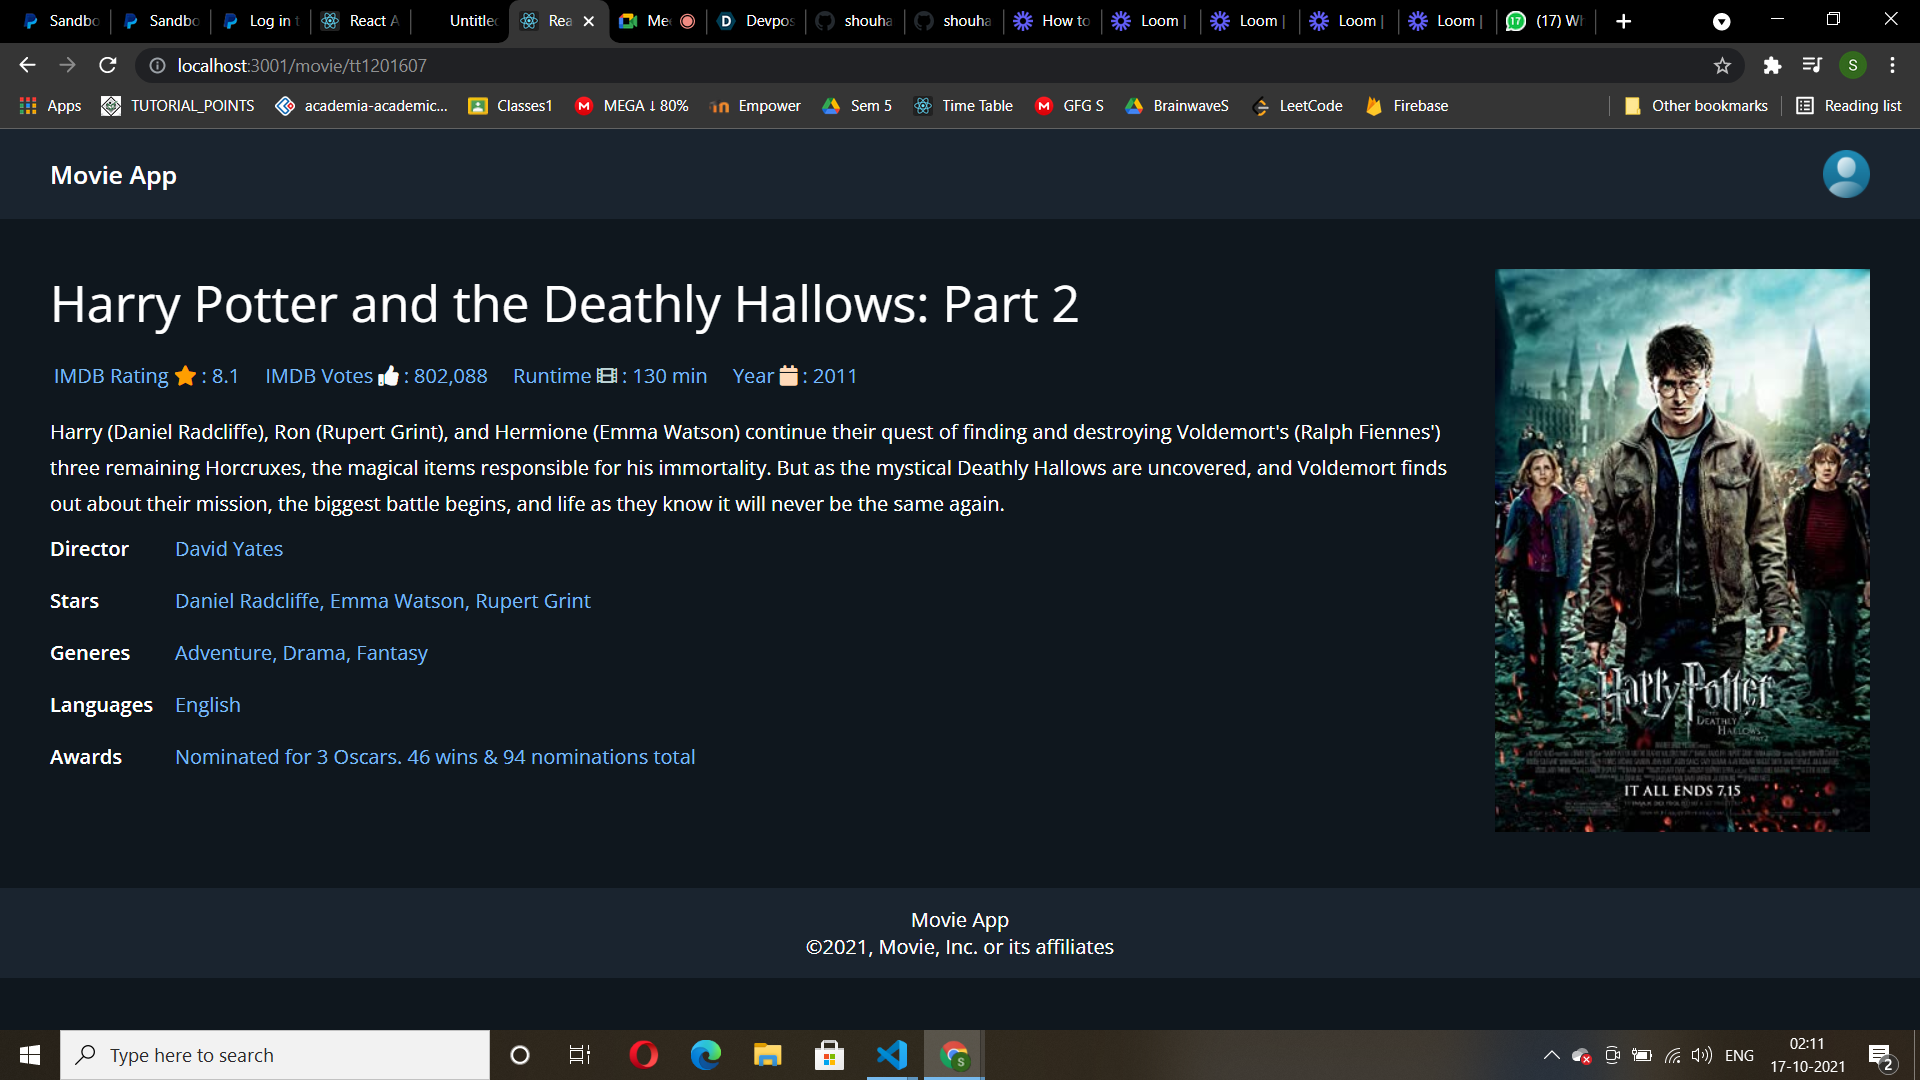Screen dimensions: 1920x1080
Task: Expand tab search dropdown arrow
Action: click(1721, 21)
